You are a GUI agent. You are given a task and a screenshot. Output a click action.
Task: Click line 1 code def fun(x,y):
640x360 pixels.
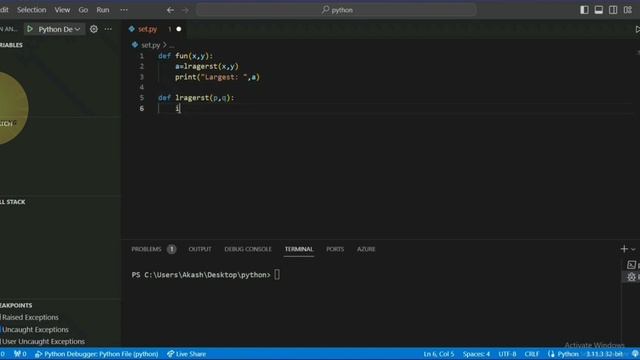[x=186, y=56]
